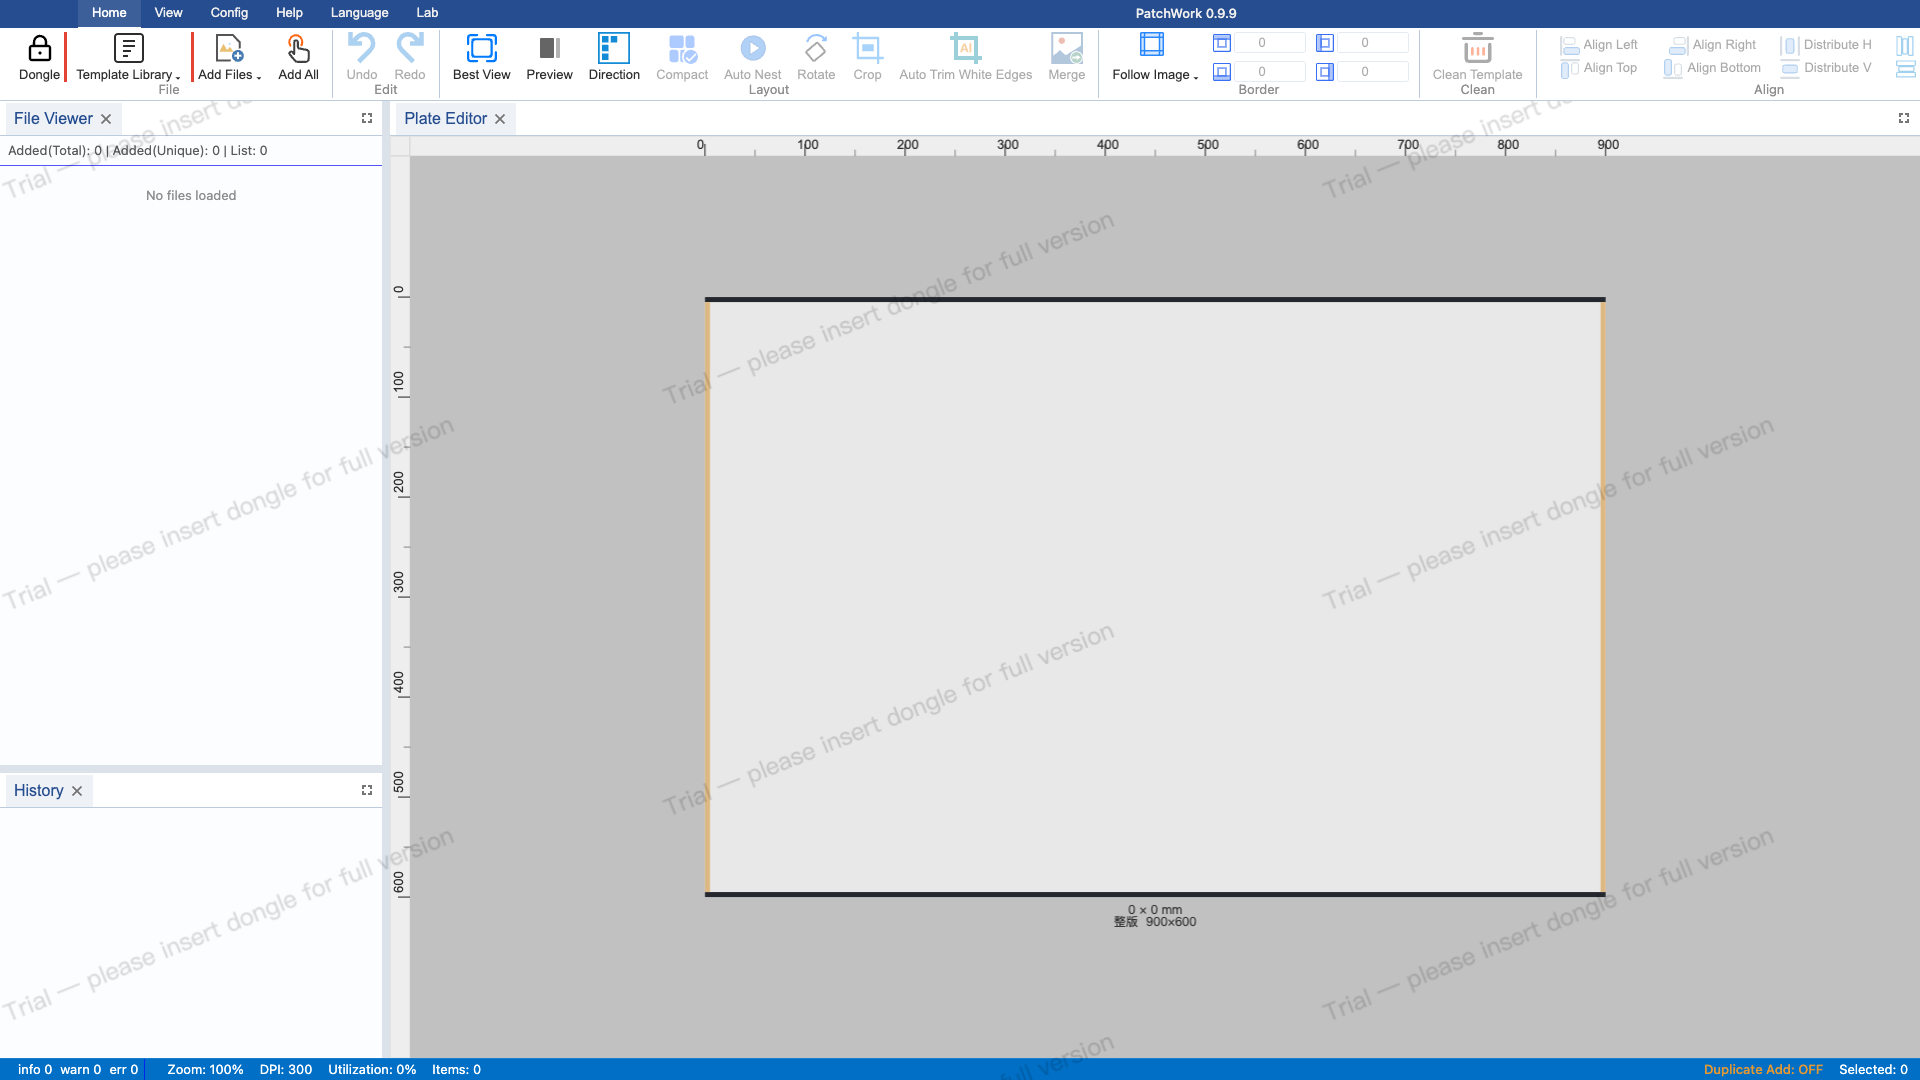Run Auto Nest

coord(752,58)
